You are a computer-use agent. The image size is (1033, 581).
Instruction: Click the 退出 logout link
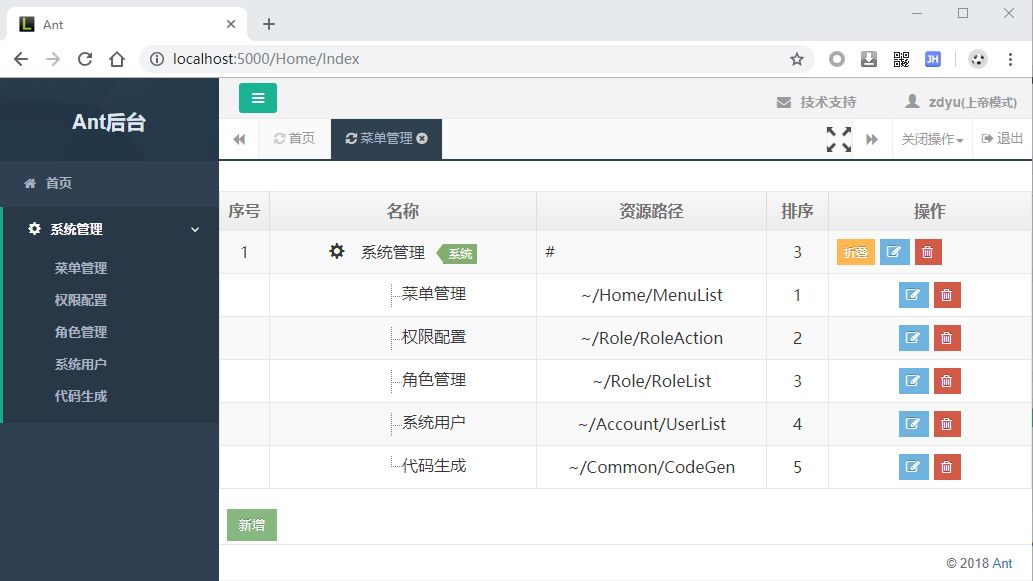(x=1003, y=139)
